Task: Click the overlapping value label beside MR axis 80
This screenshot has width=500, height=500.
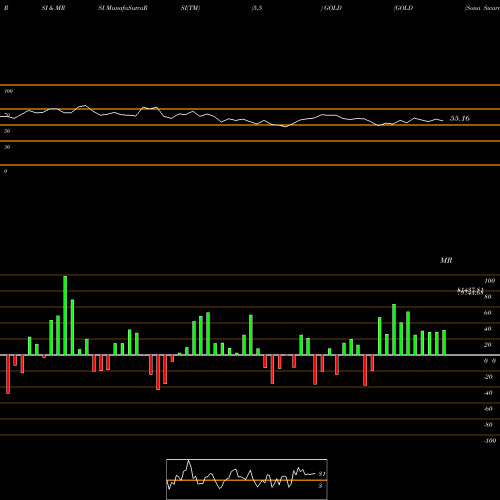Action: coord(470,291)
